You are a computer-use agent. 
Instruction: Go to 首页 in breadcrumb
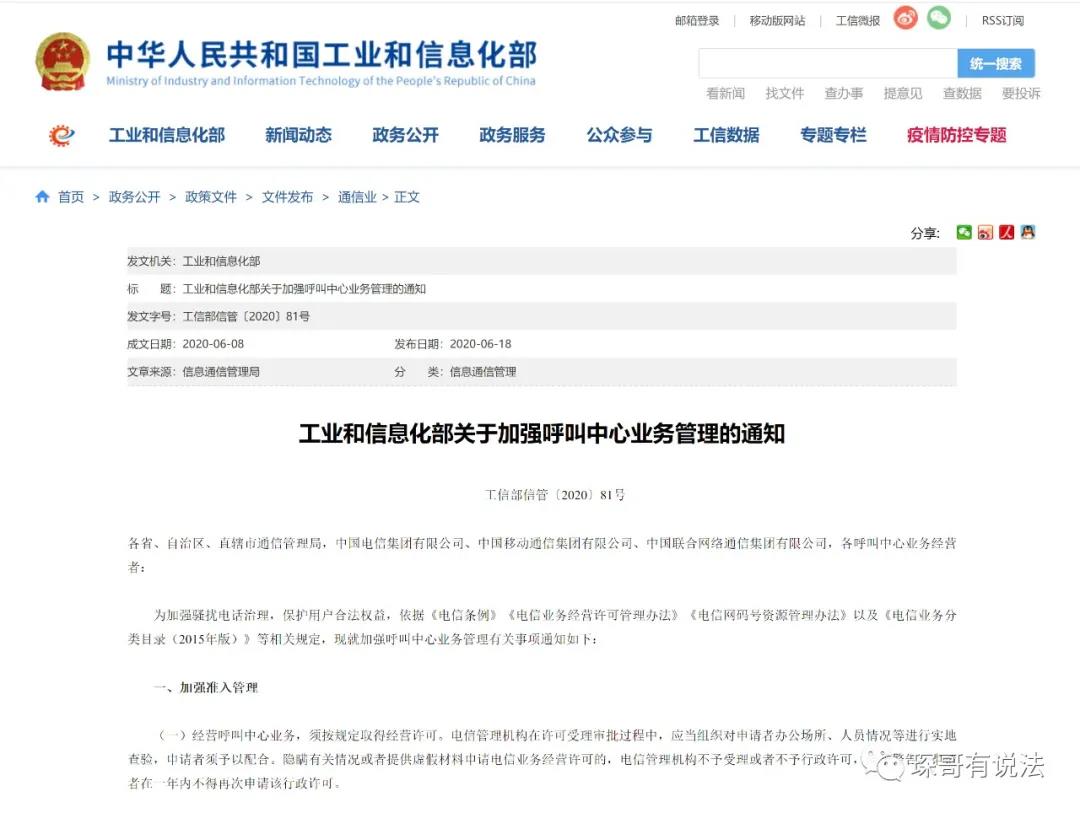pos(71,197)
